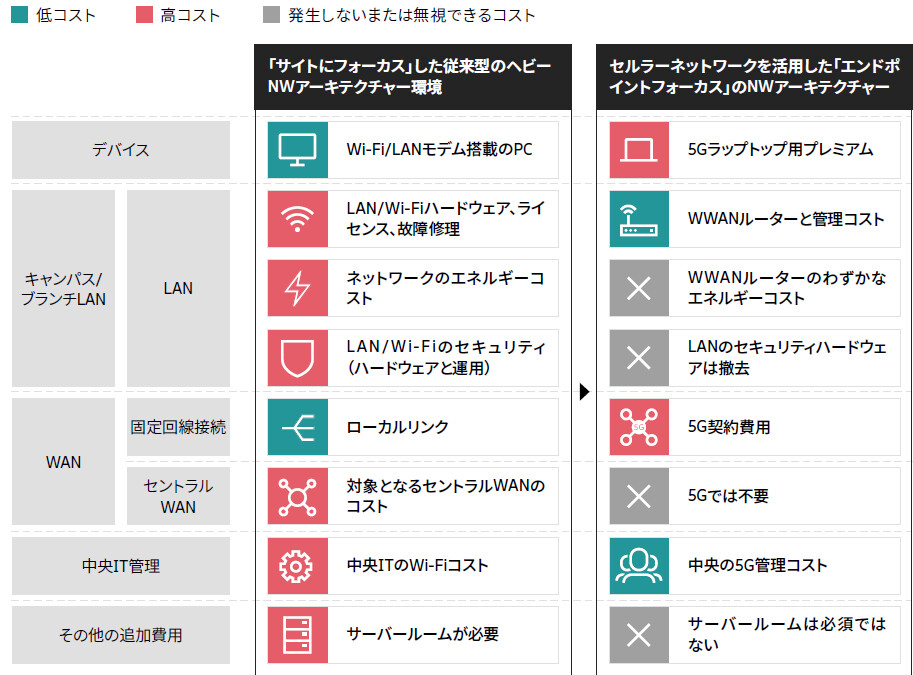Click the gray legend swatch for negligible cost
Screen dimensions: 913x675
click(270, 16)
